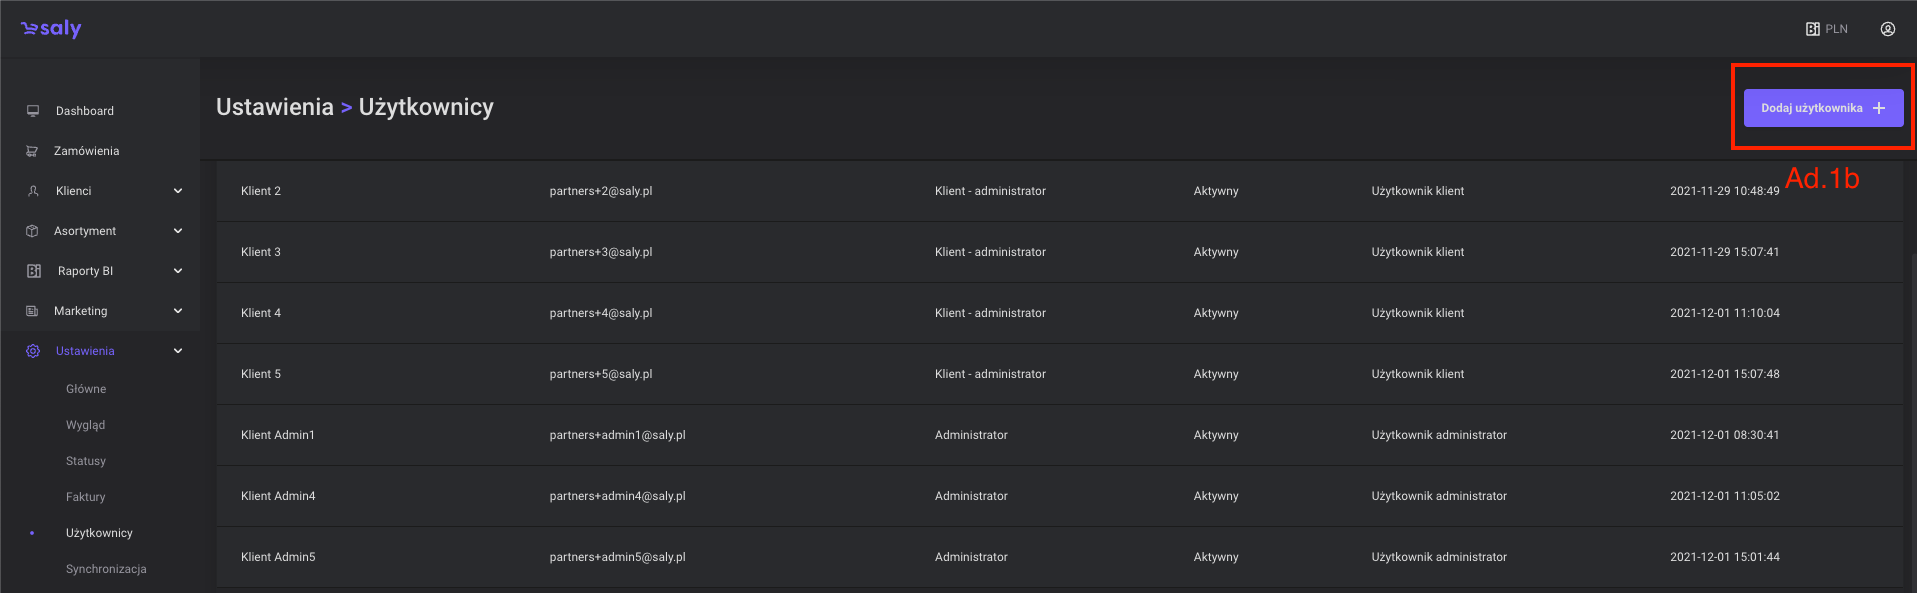
Task: Go to the Synchronizacja settings page
Action: pos(106,569)
